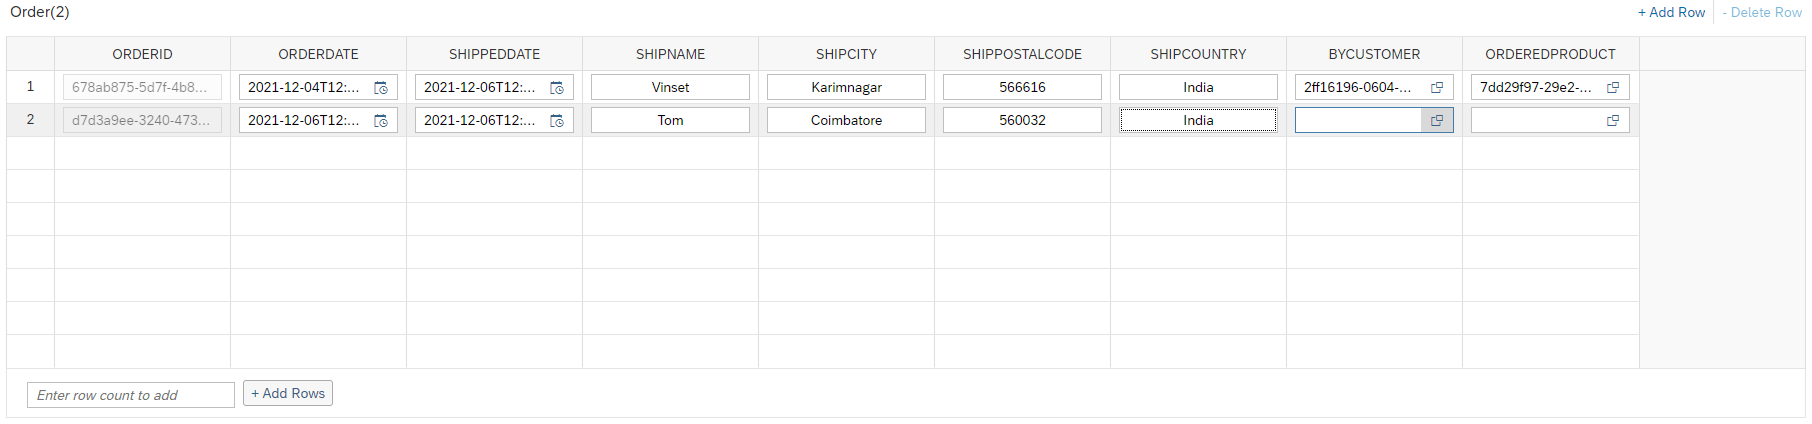The width and height of the screenshot is (1812, 424).
Task: Click the SHIPNAME field containing Vinset
Action: [x=670, y=88]
